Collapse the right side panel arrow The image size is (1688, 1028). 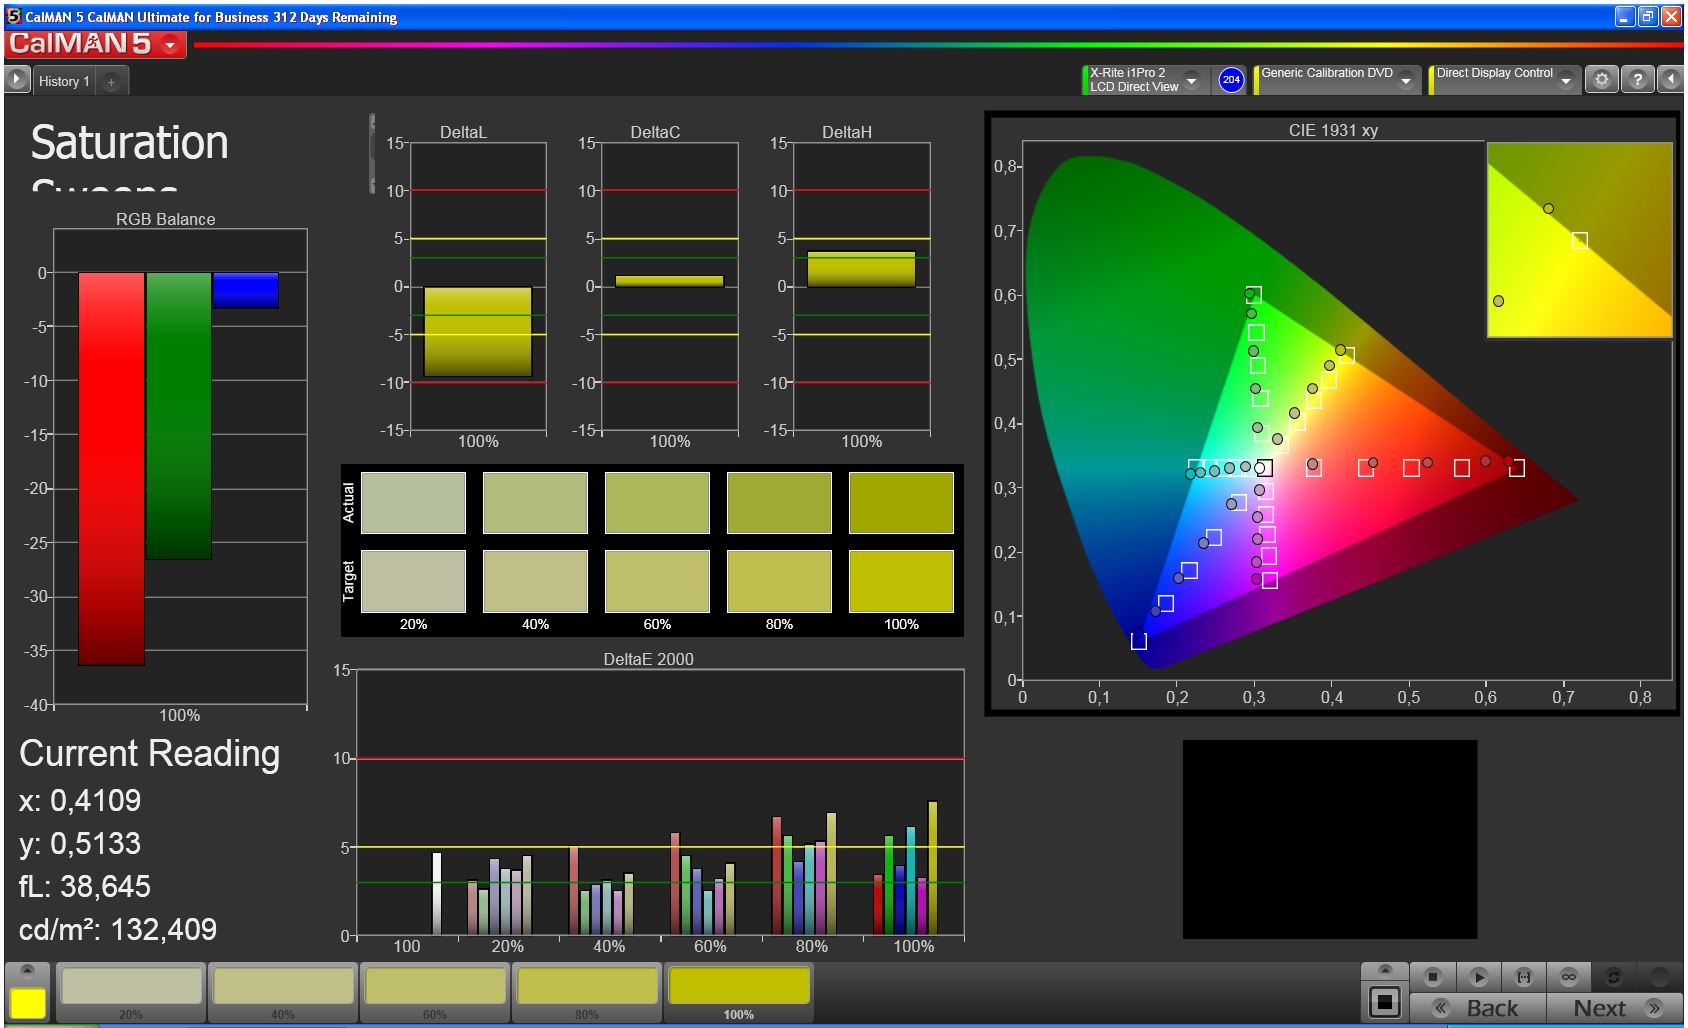1671,80
